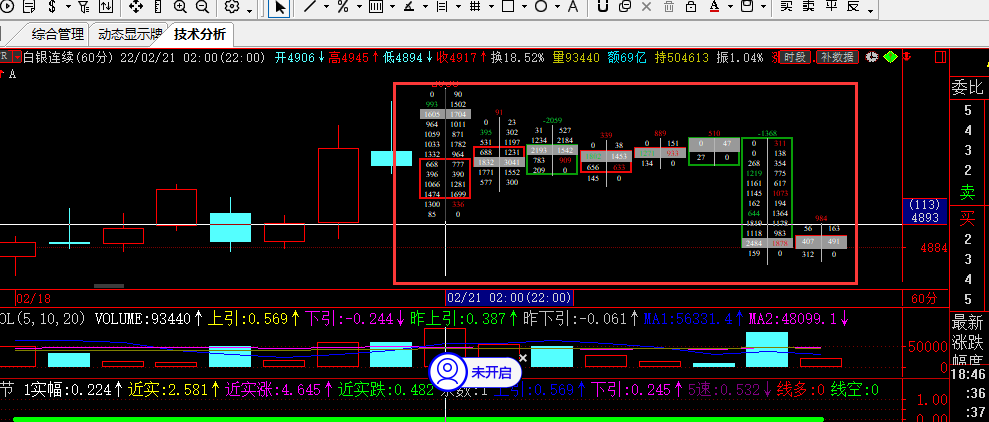
Task: Click the 未开启 assistant badge
Action: (x=475, y=372)
